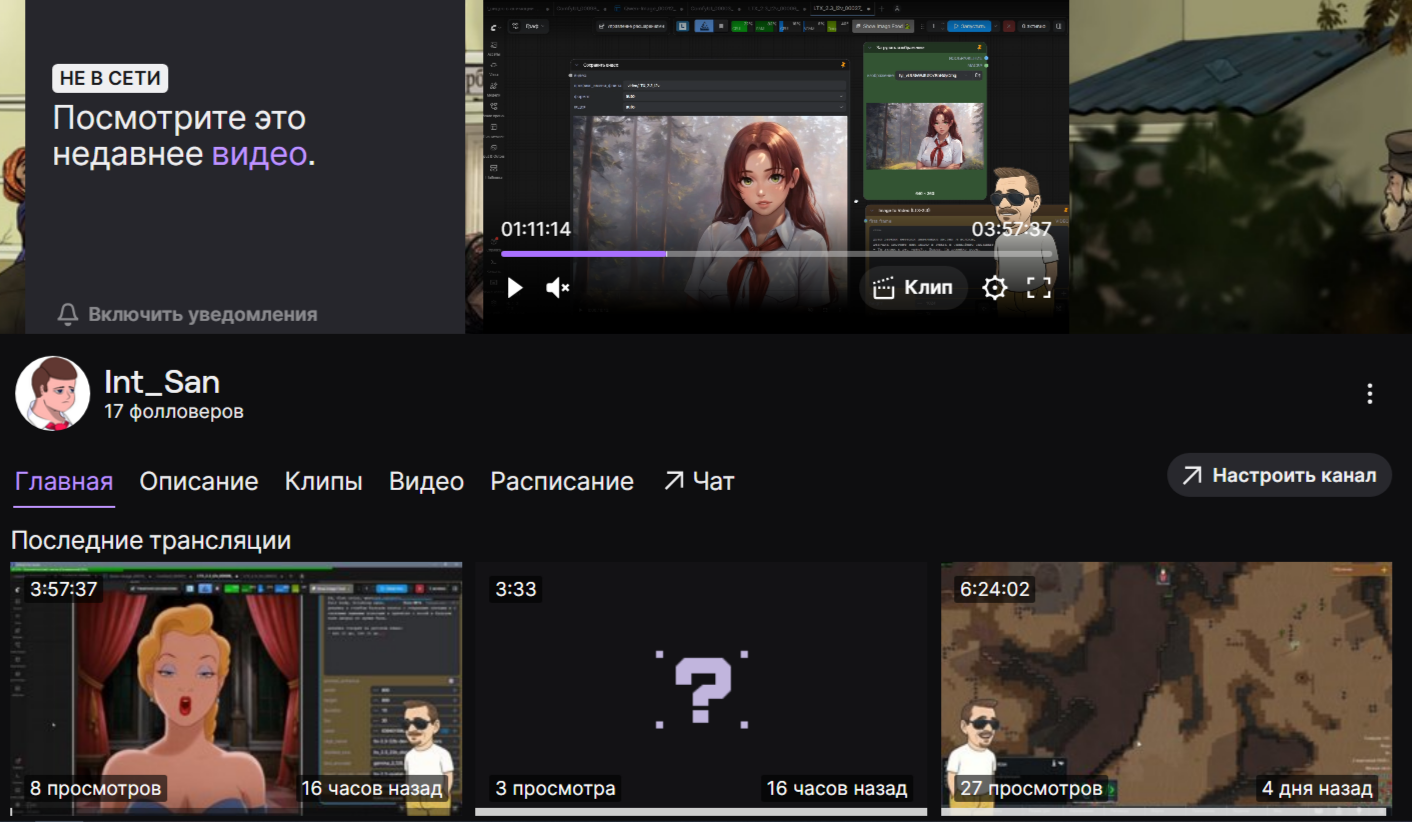Open the Клипы tab

(x=324, y=481)
